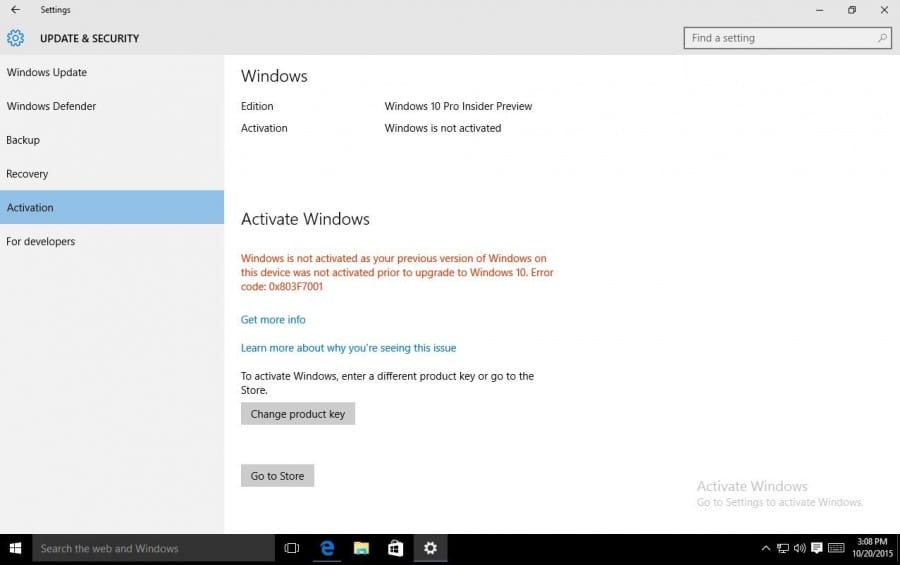
Task: Click the back arrow in Settings
Action: coord(15,10)
